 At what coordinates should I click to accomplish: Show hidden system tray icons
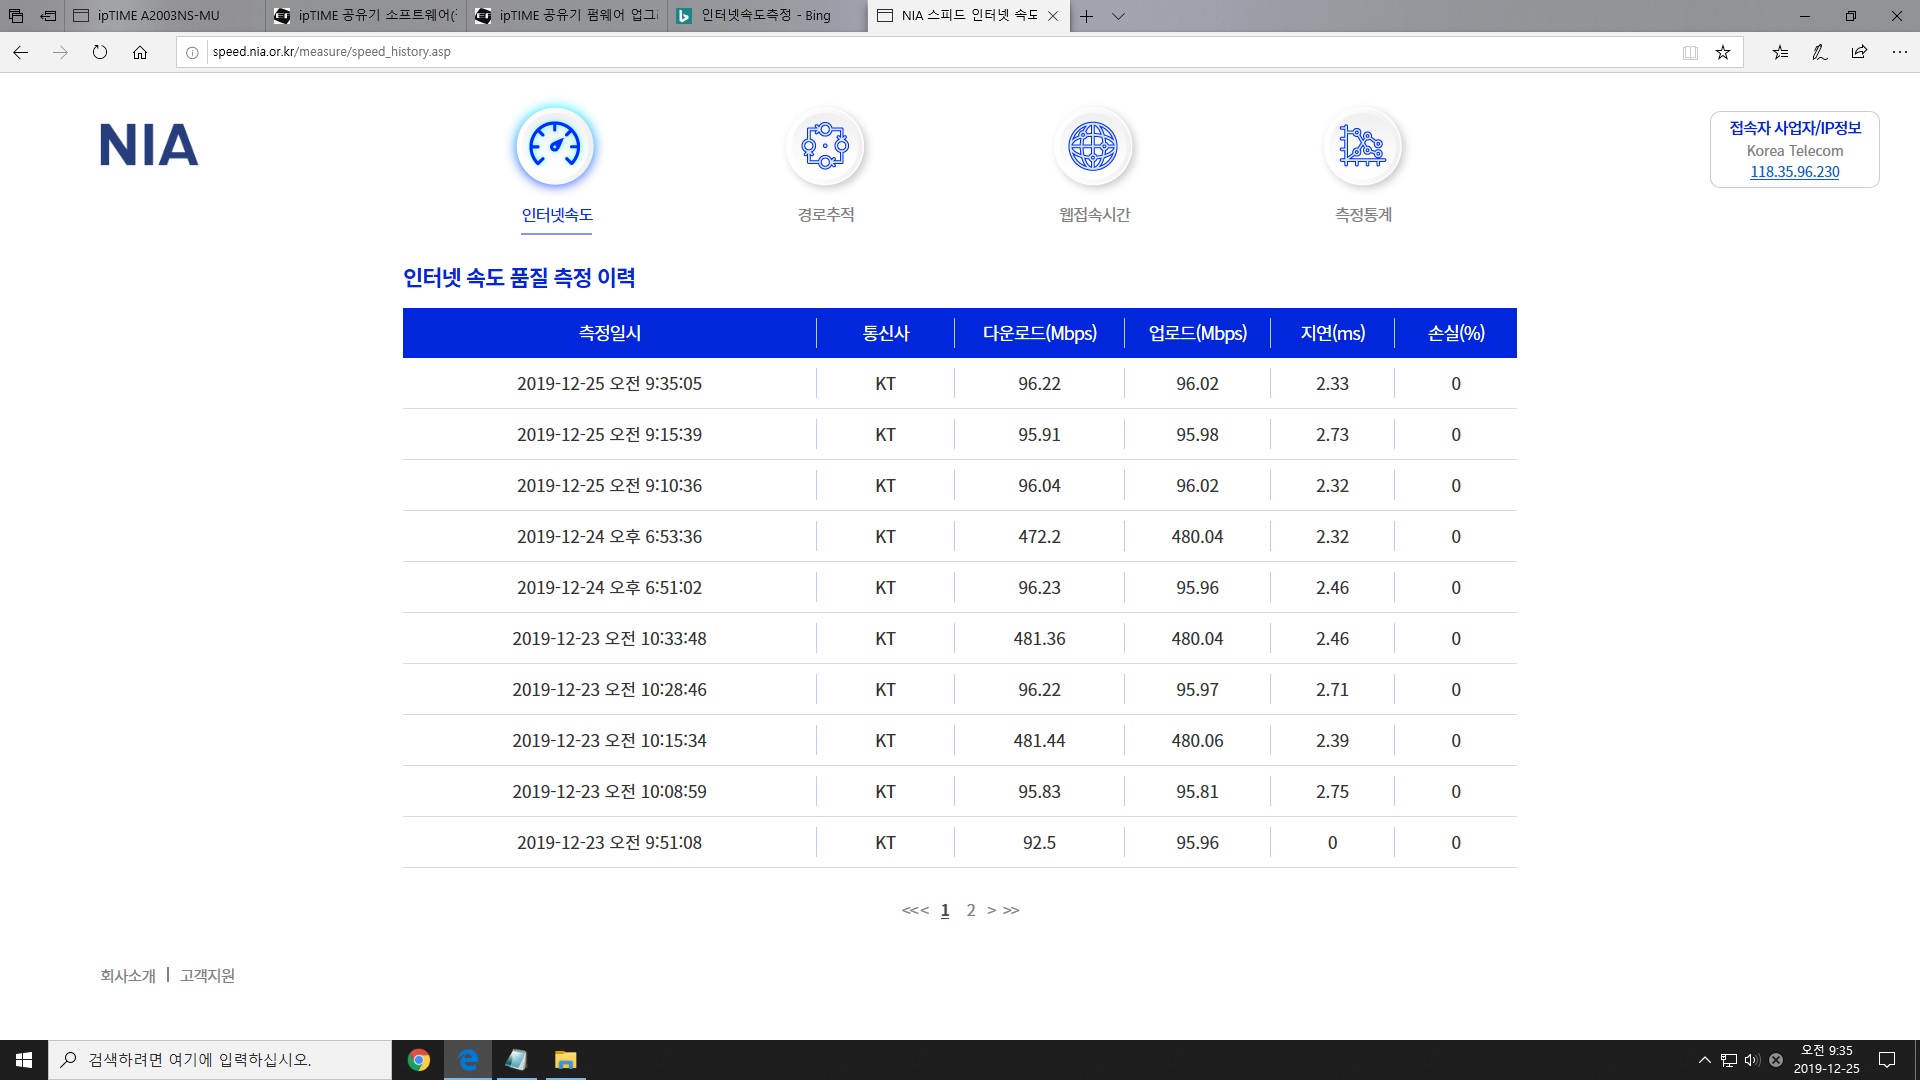[x=1704, y=1060]
